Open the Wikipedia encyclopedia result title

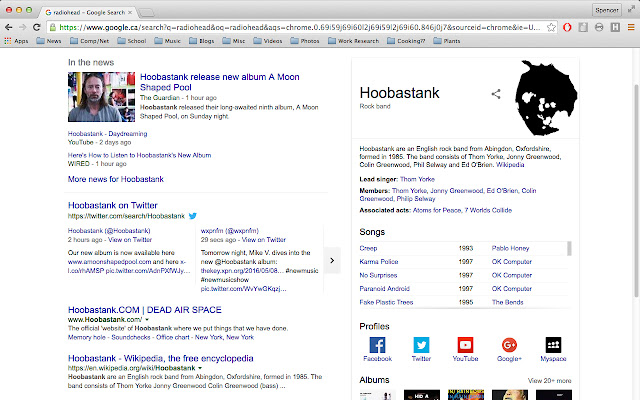tap(160, 358)
